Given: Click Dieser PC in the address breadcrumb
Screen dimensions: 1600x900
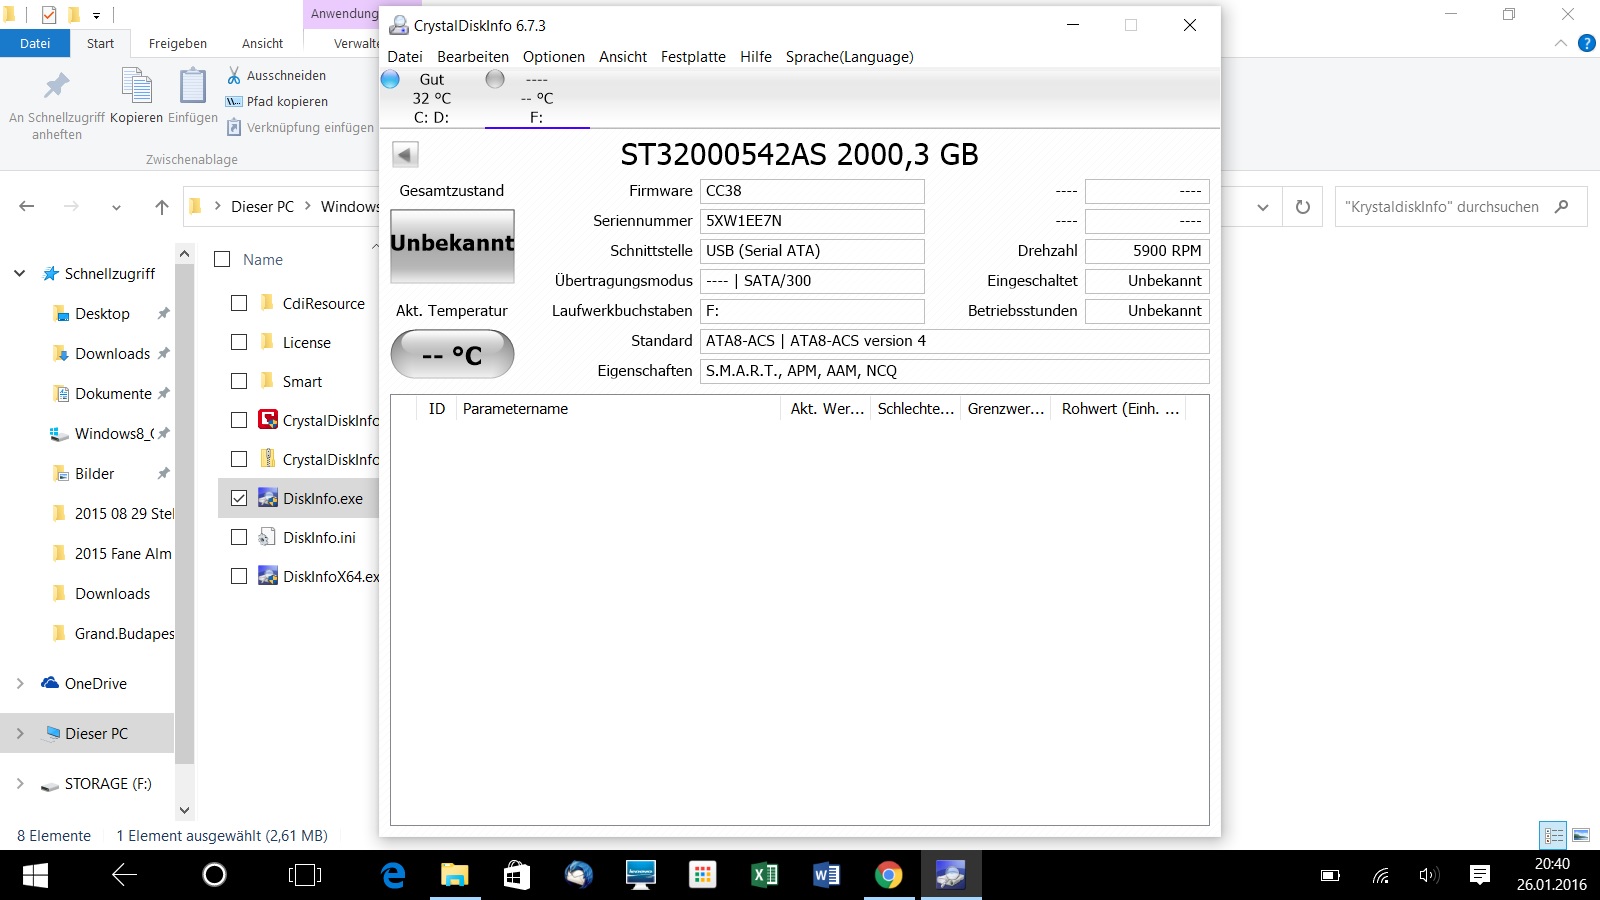Looking at the screenshot, I should click(x=263, y=206).
